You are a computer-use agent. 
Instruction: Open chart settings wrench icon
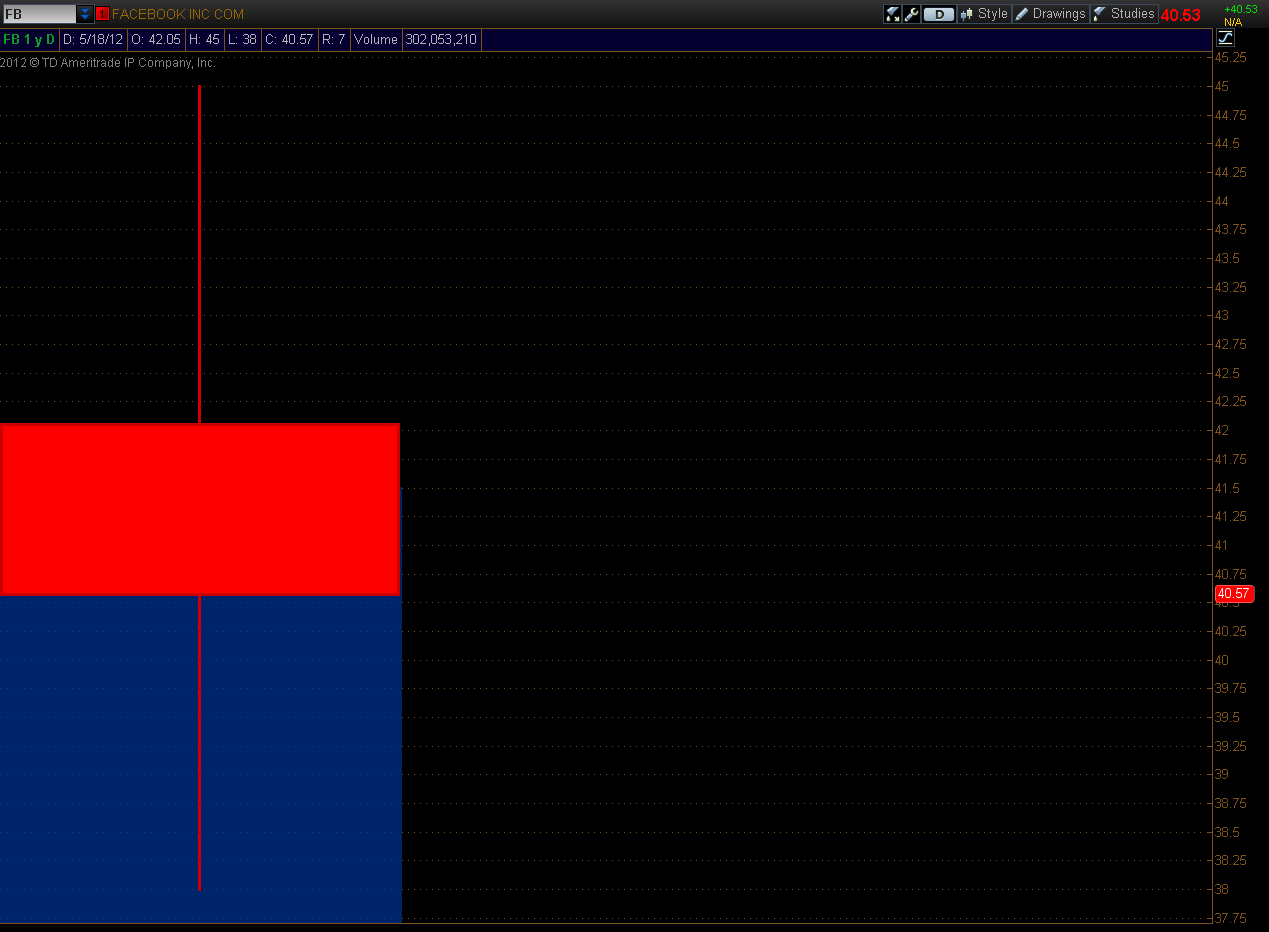click(912, 14)
